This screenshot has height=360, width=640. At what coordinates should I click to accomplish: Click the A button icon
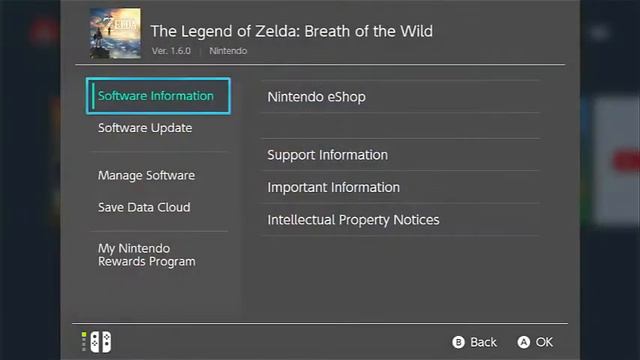coord(524,342)
